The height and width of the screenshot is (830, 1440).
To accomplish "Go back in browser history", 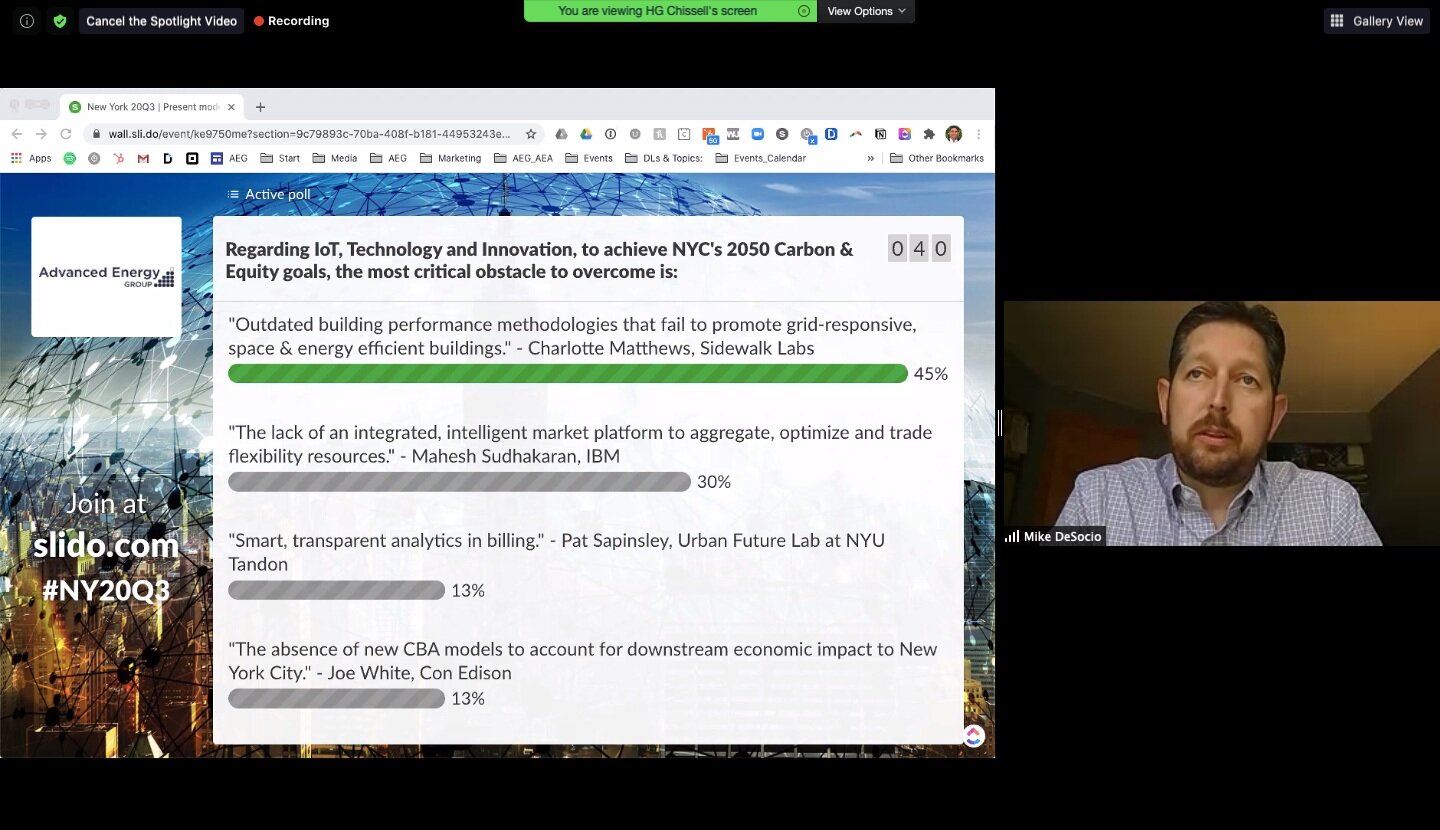I will 16,134.
